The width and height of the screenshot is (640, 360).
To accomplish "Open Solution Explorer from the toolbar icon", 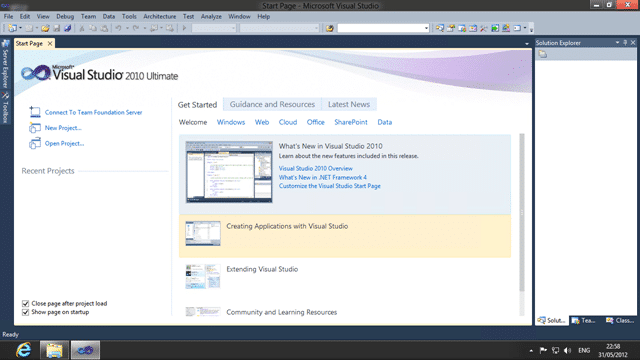I will coord(440,28).
